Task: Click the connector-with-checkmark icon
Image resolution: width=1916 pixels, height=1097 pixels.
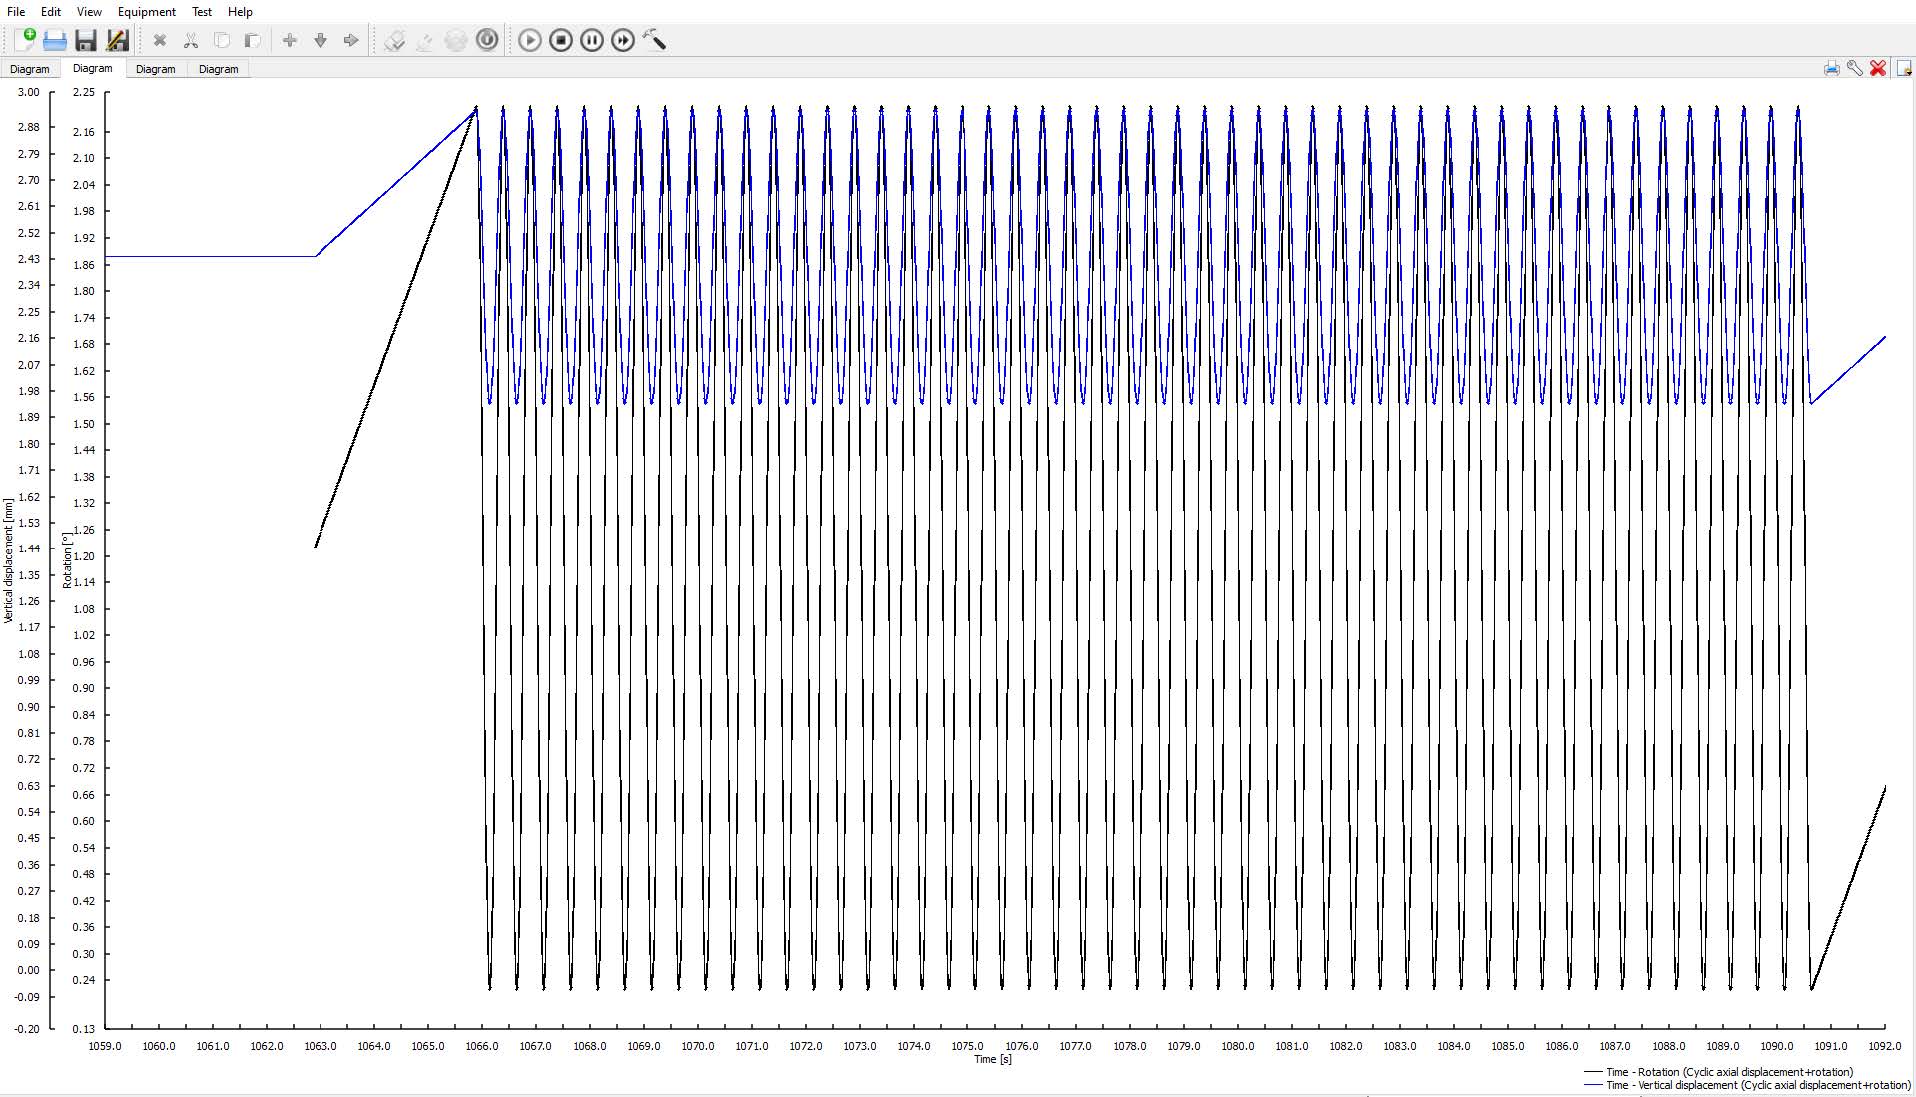Action: pyautogui.click(x=395, y=40)
